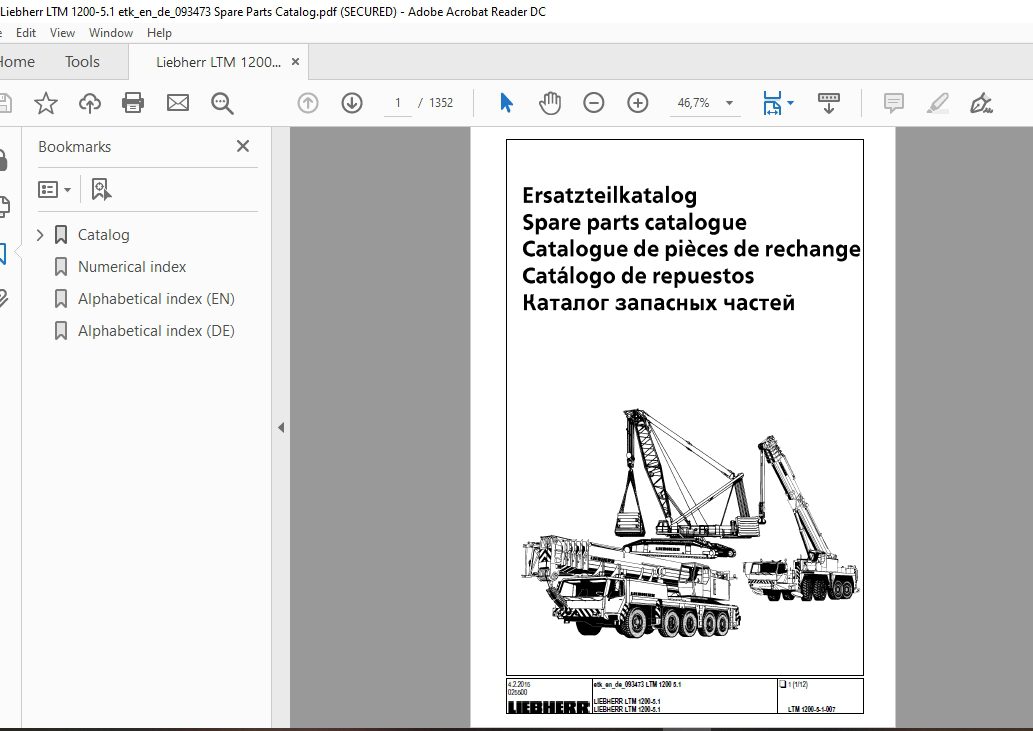This screenshot has height=731, width=1033.
Task: Click the find text magnifier icon
Action: point(222,103)
